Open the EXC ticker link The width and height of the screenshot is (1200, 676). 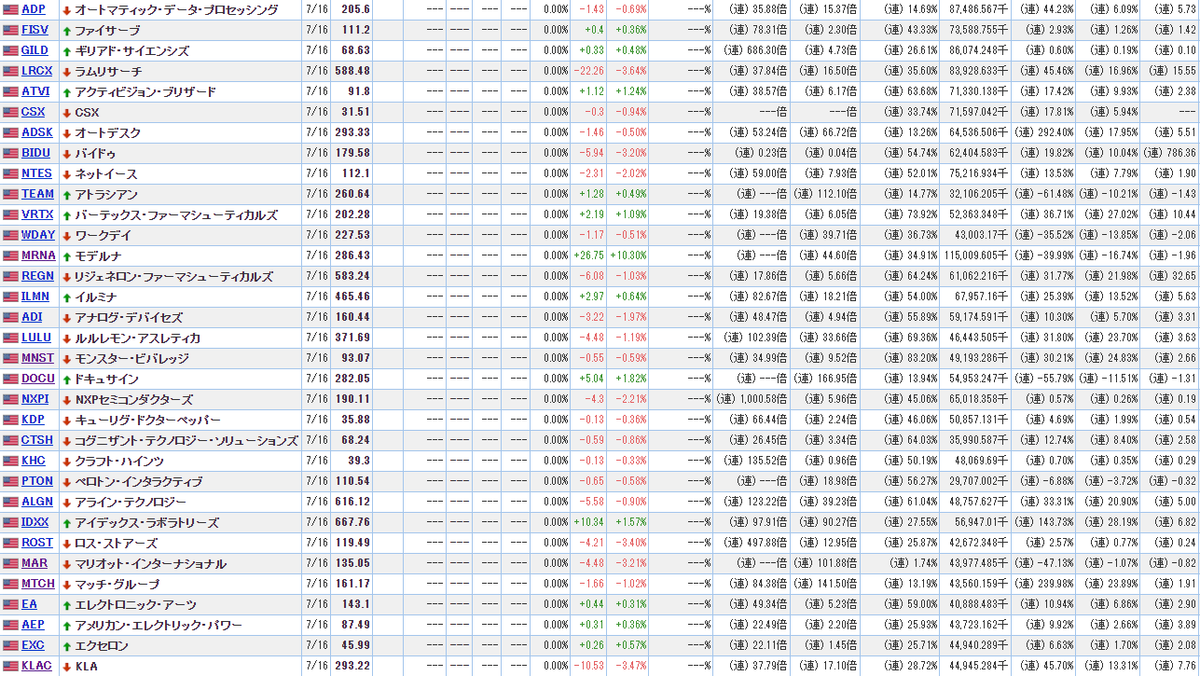33,645
